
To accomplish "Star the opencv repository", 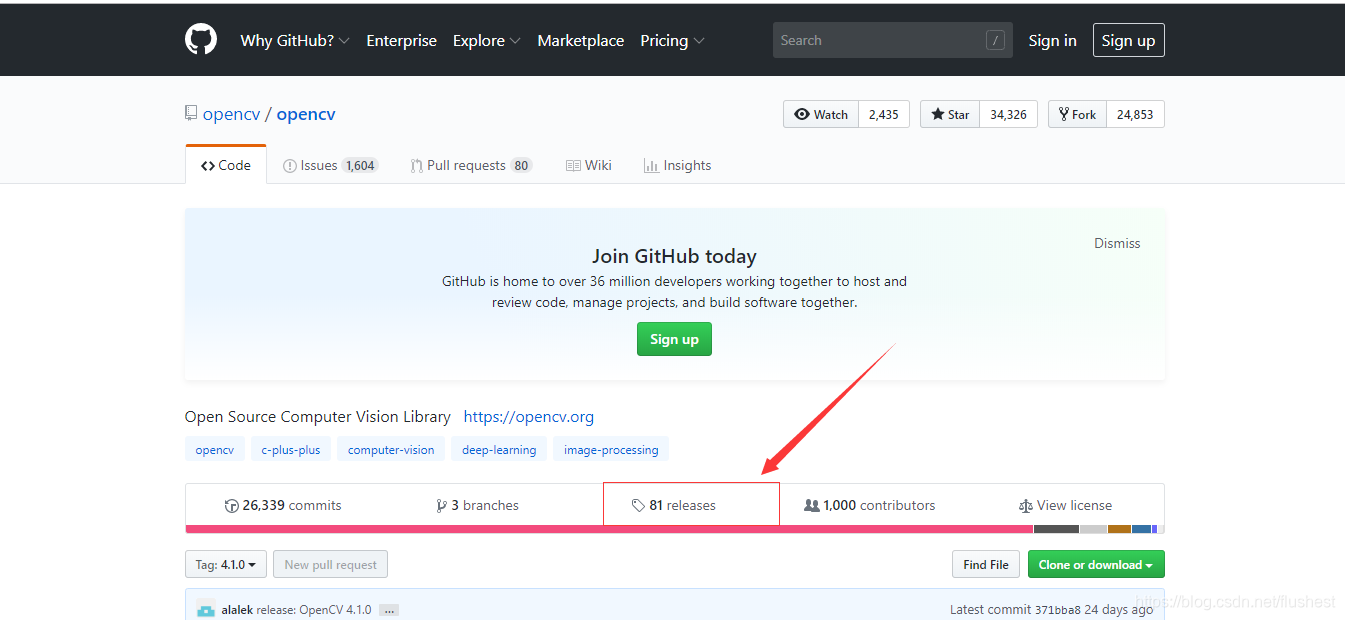I will click(x=950, y=114).
